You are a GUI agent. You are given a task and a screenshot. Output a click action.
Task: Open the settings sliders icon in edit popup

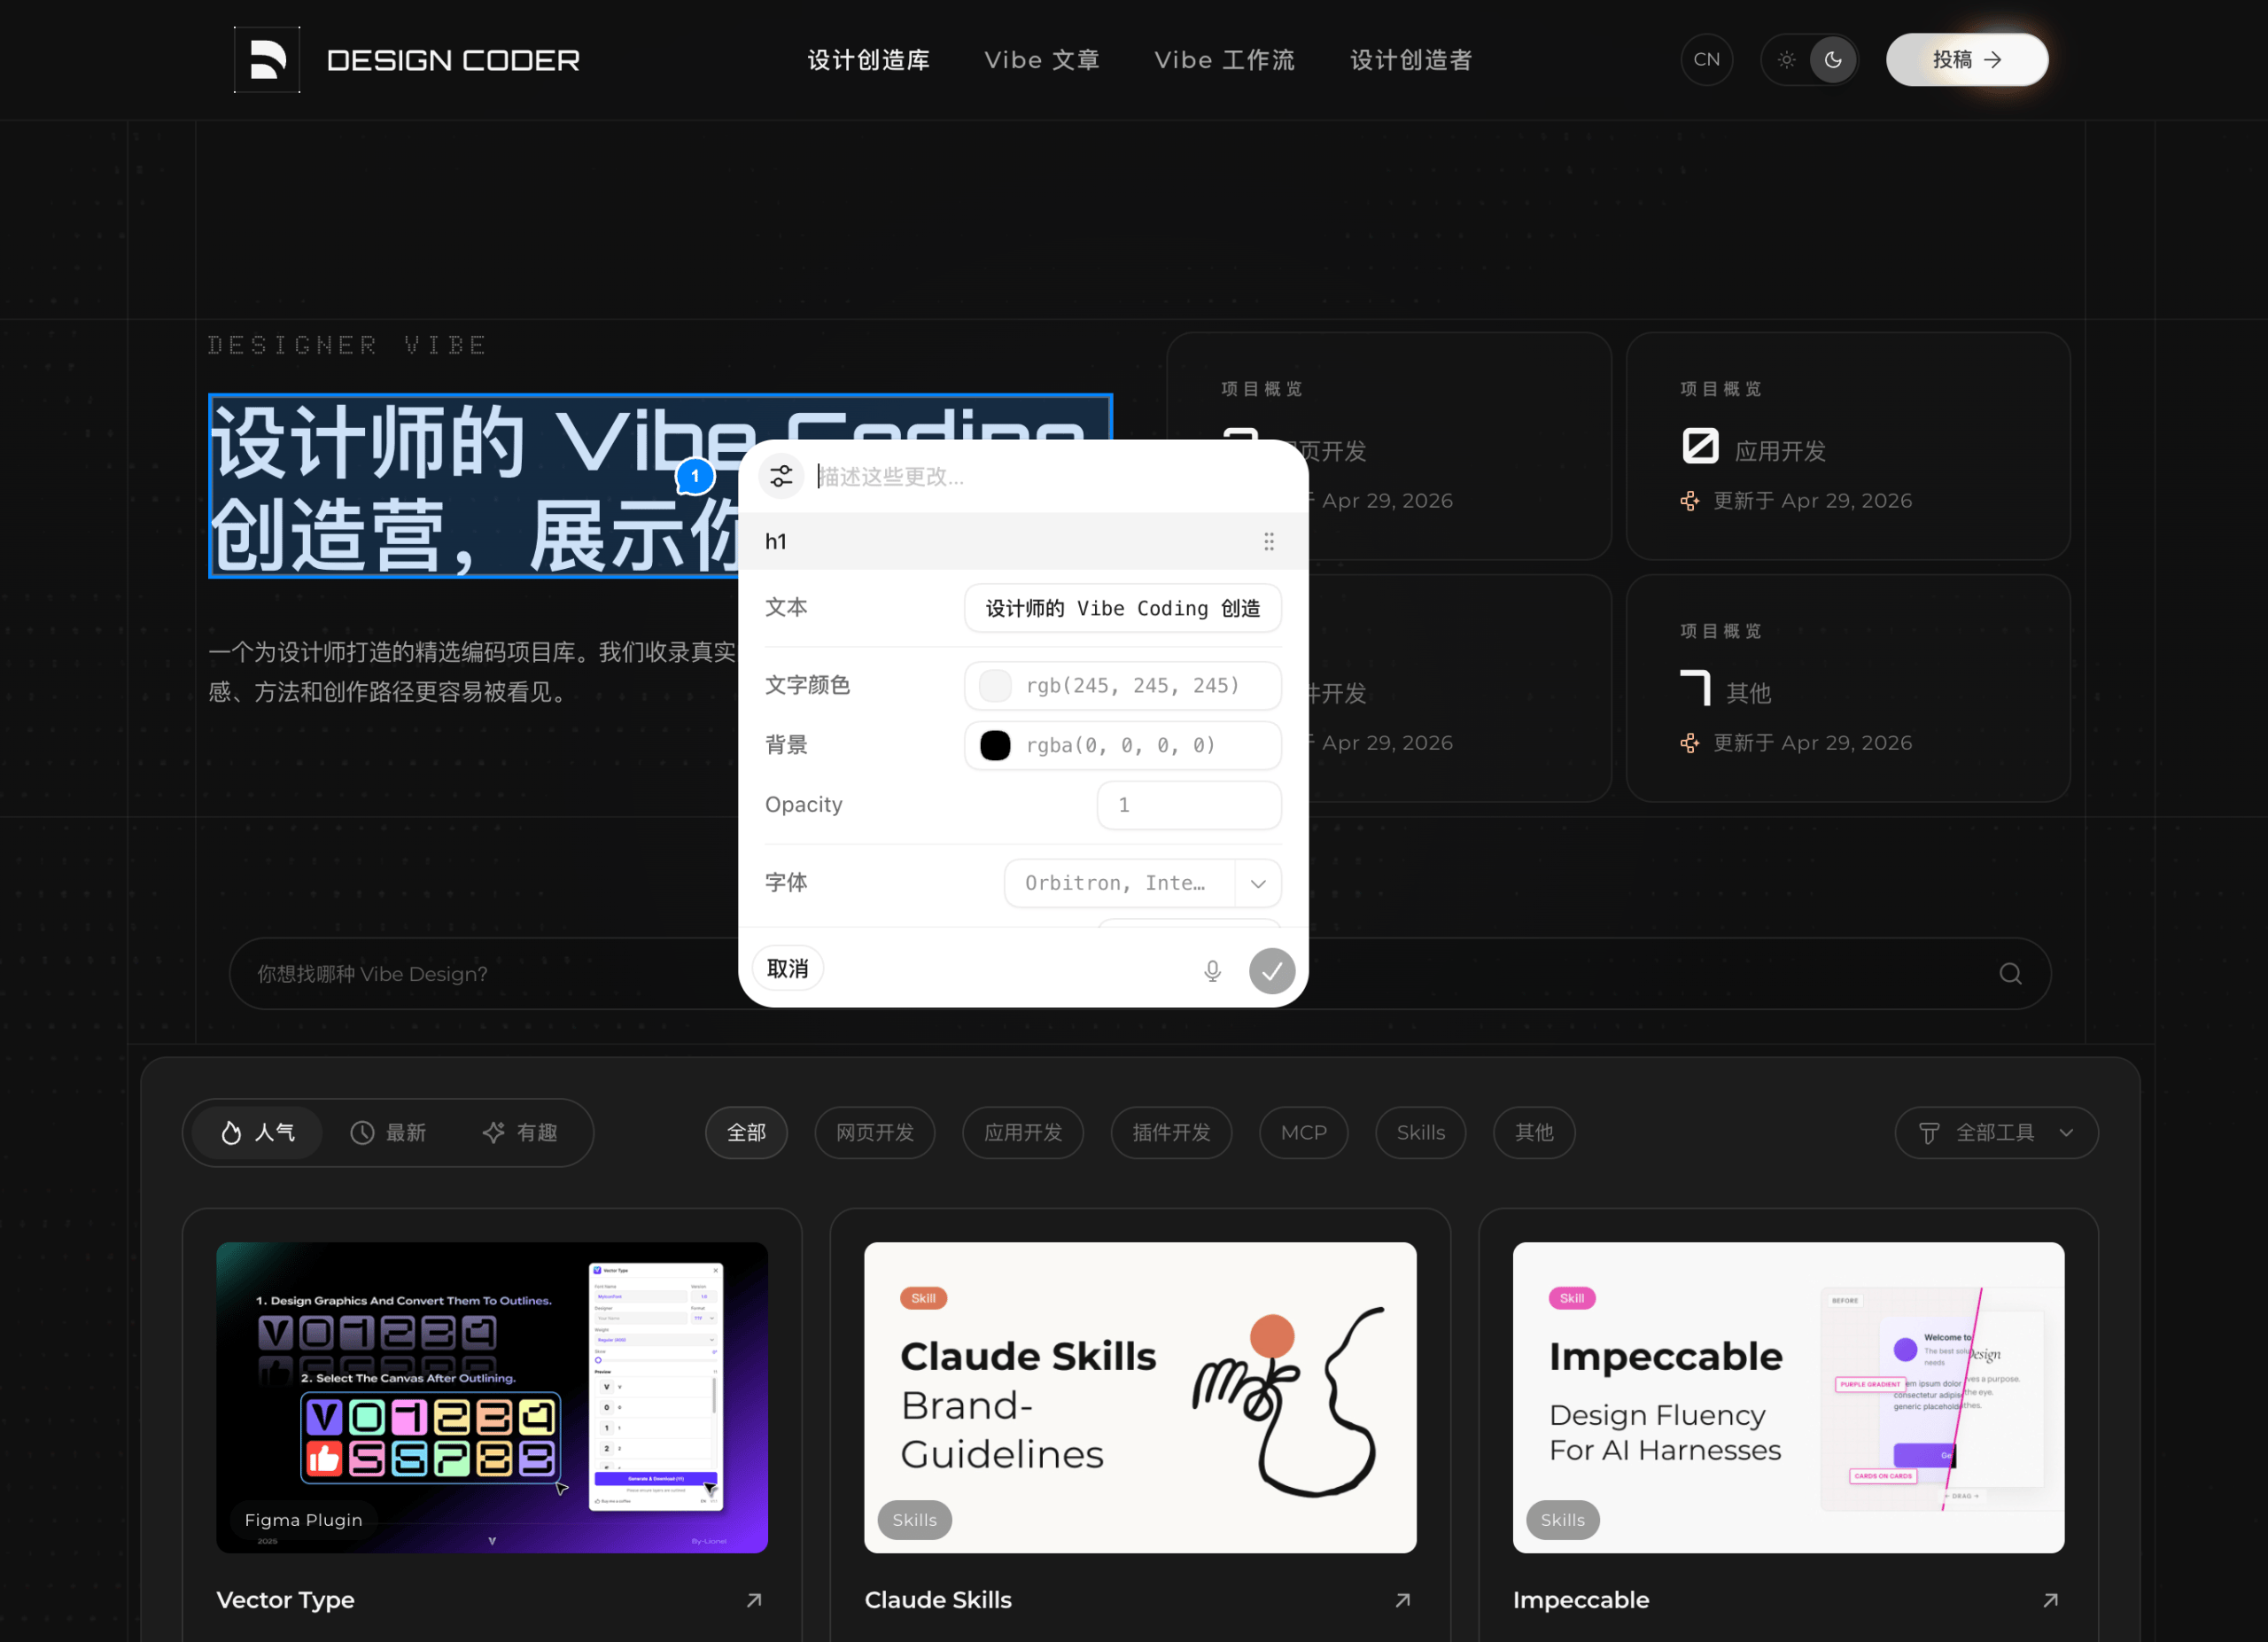click(781, 476)
